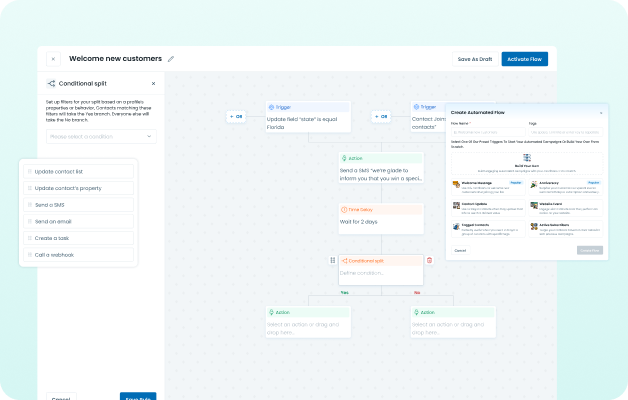The image size is (628, 400).
Task: Select 'Send a SMS' from actions list
Action: point(78,205)
